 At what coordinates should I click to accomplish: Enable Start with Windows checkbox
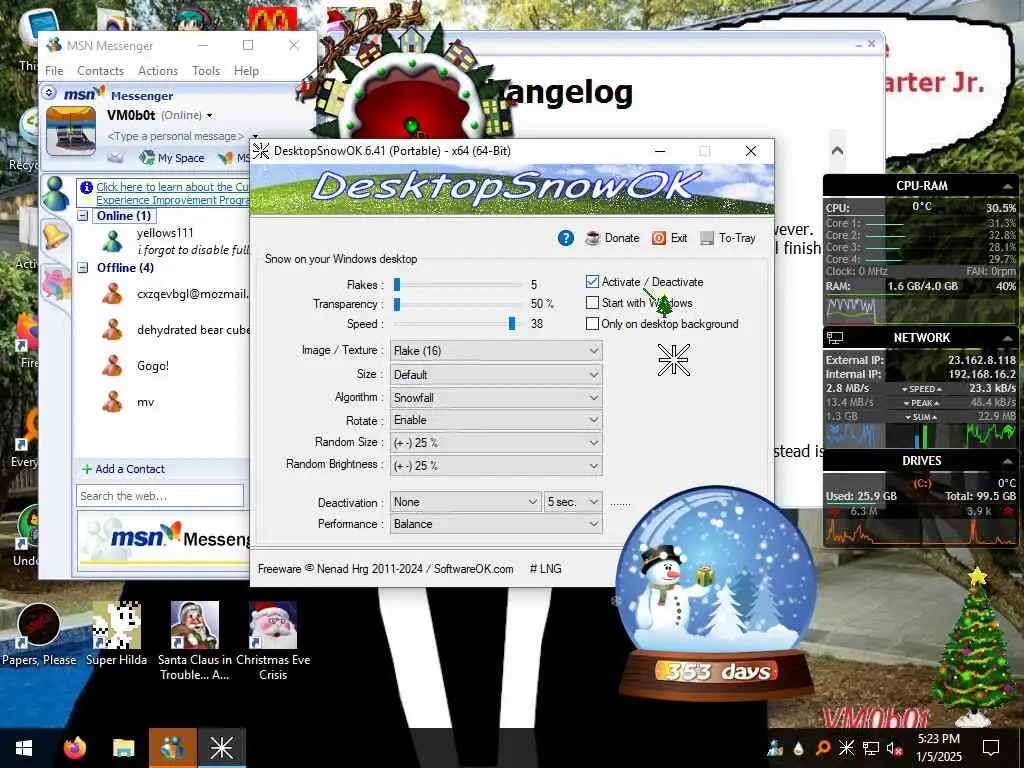[592, 302]
